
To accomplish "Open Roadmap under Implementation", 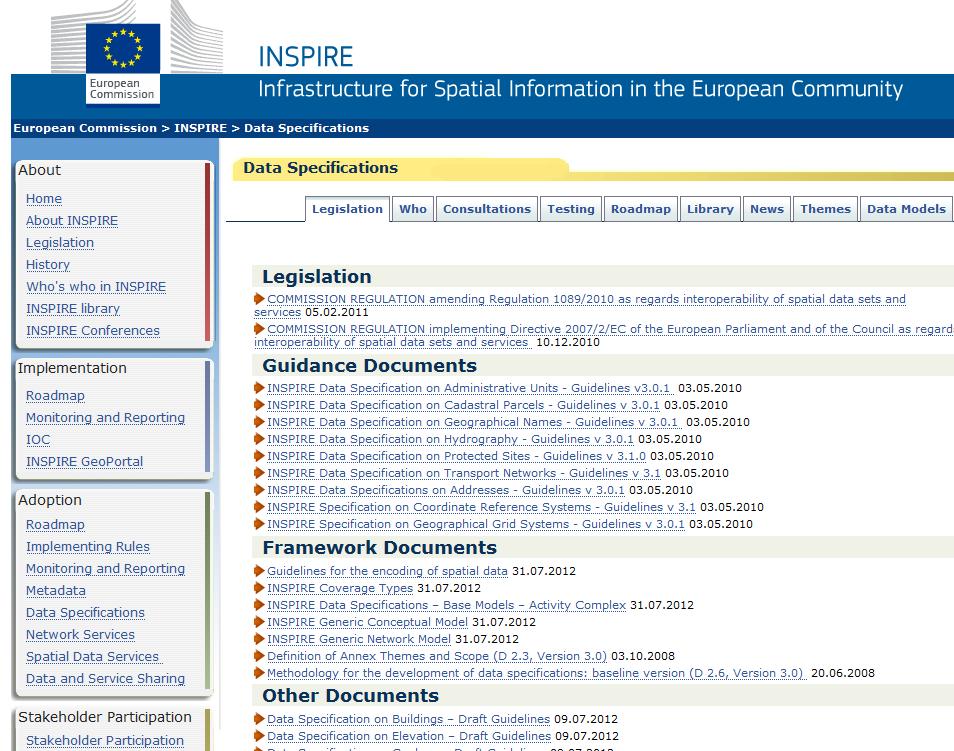I will coord(55,396).
